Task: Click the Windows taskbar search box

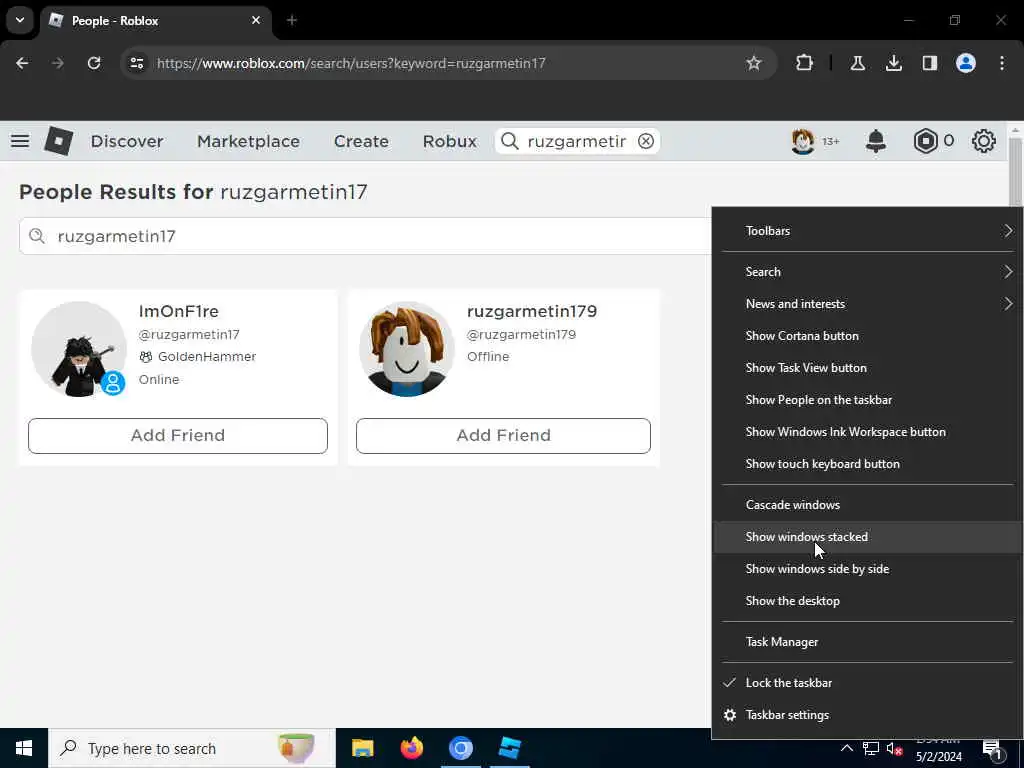Action: [x=192, y=748]
